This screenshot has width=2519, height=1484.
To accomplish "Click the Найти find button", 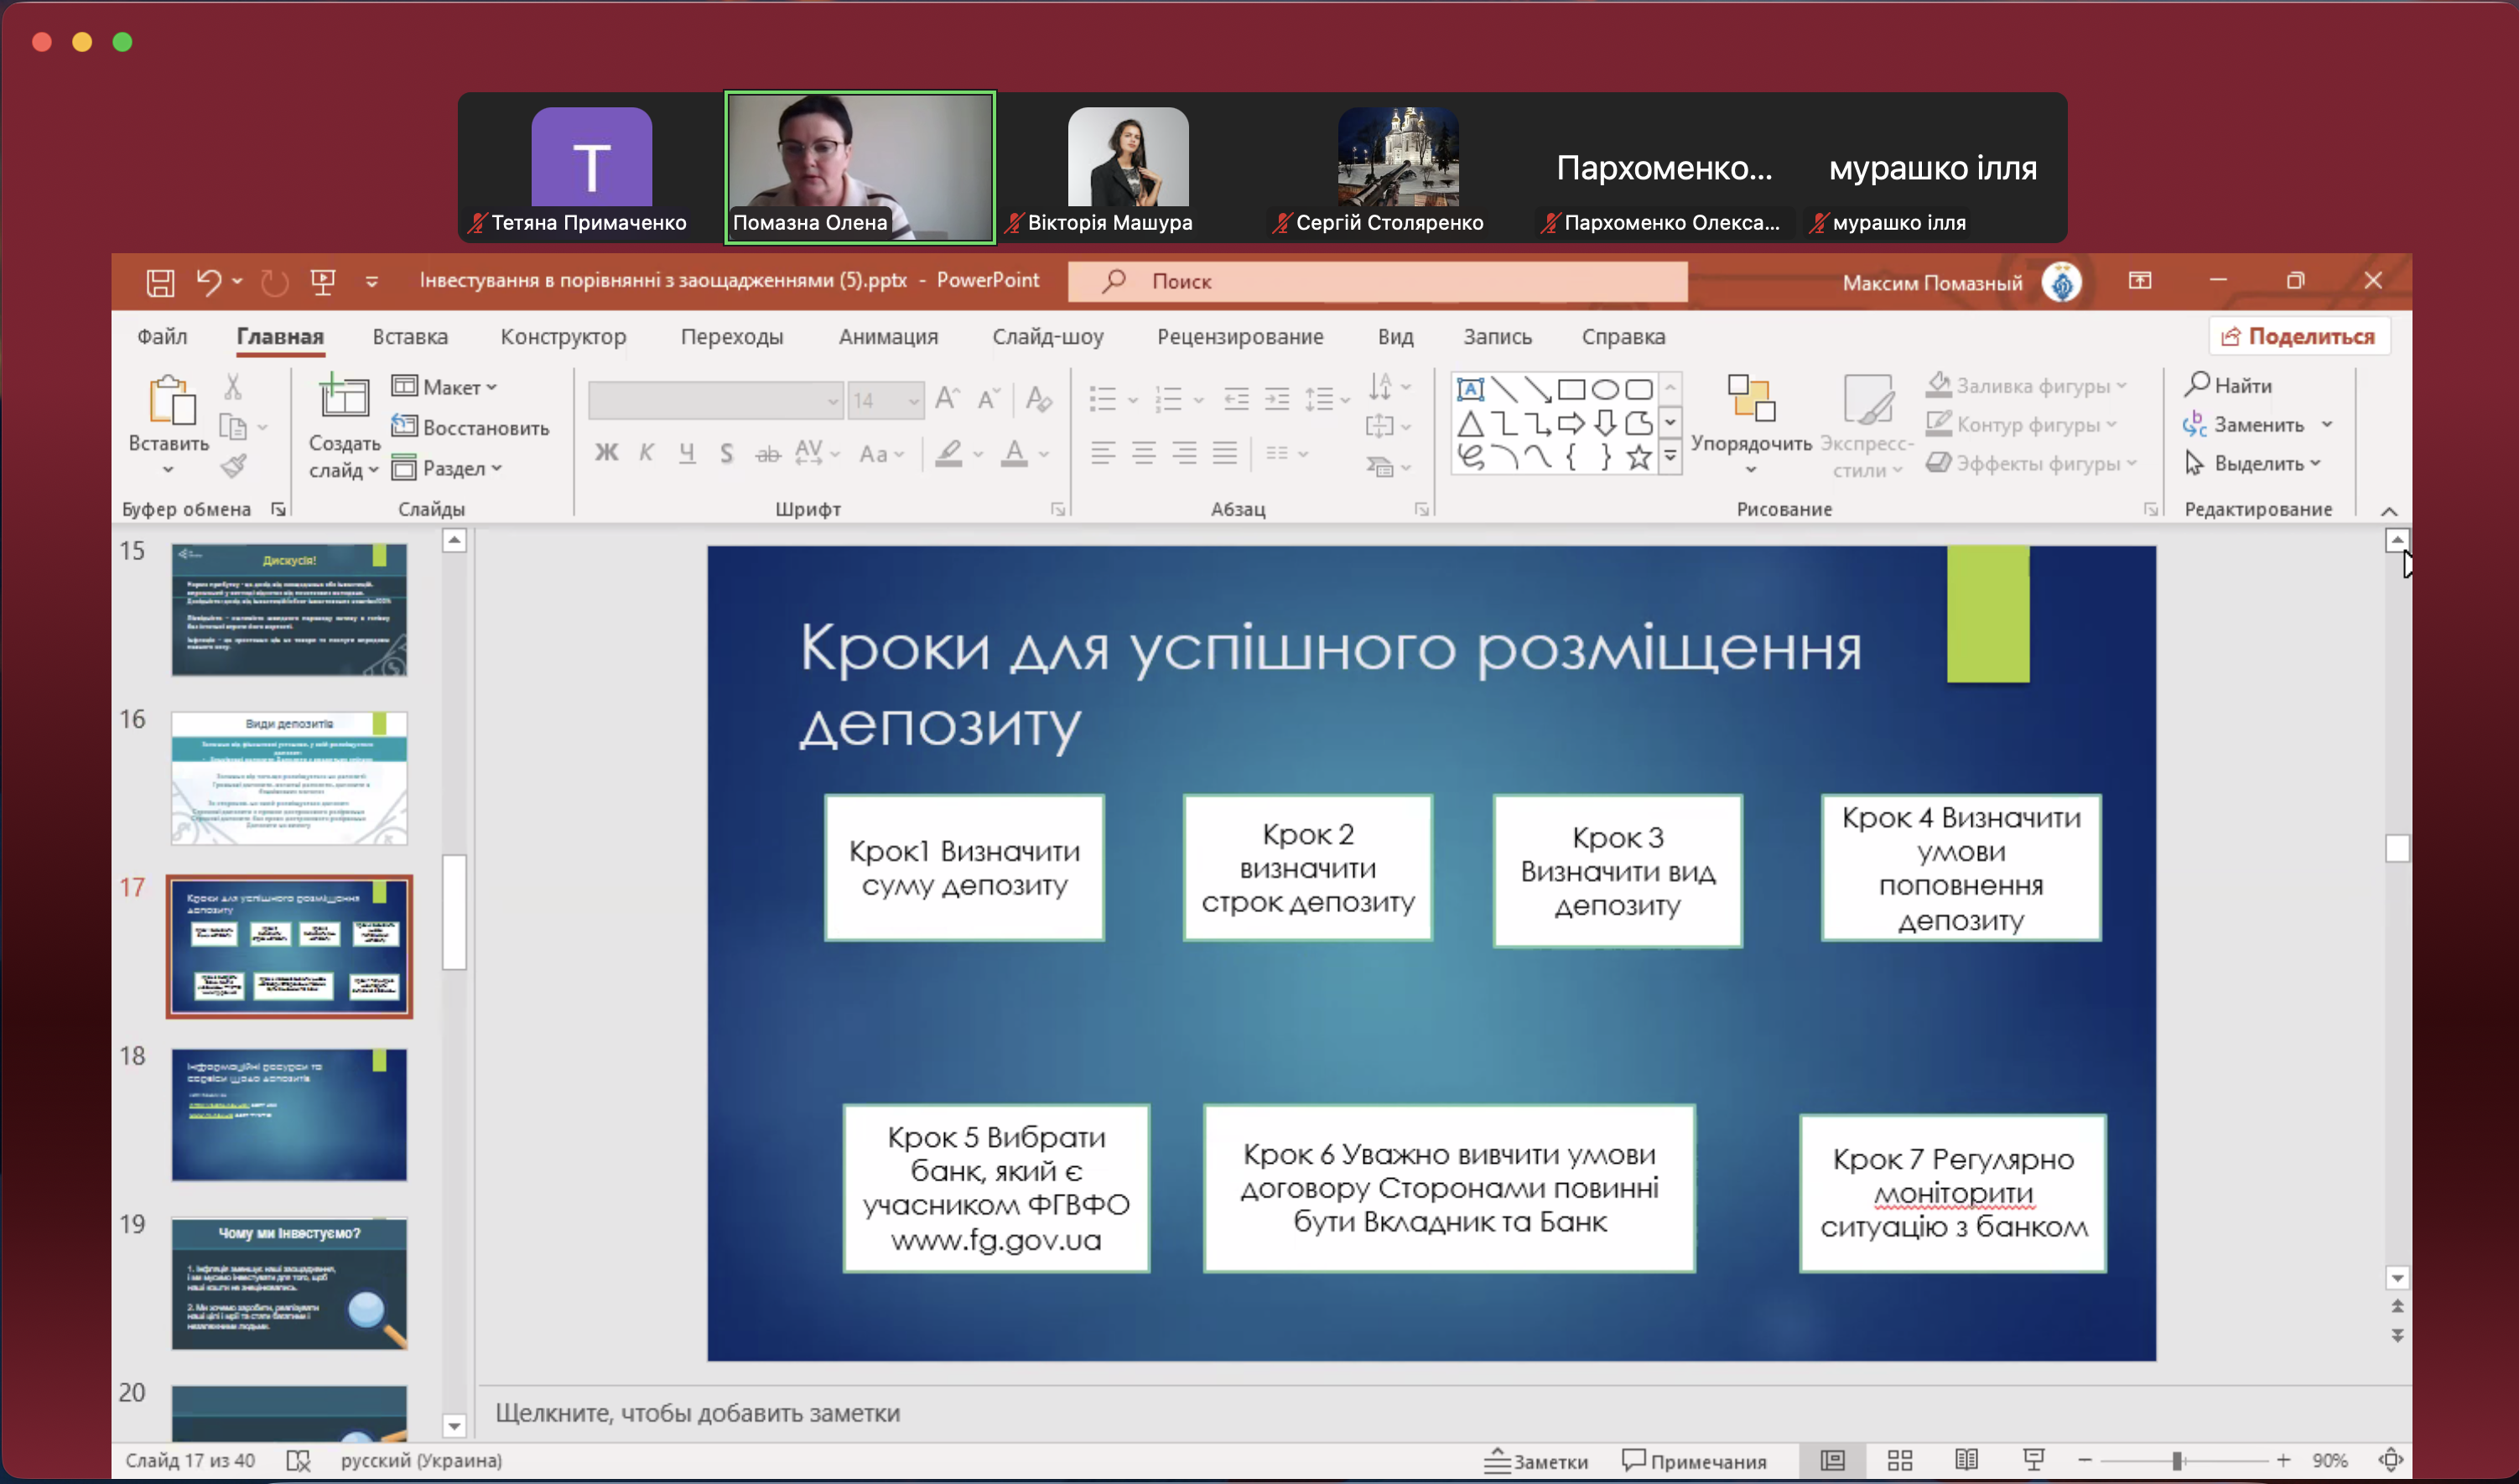I will point(2228,385).
